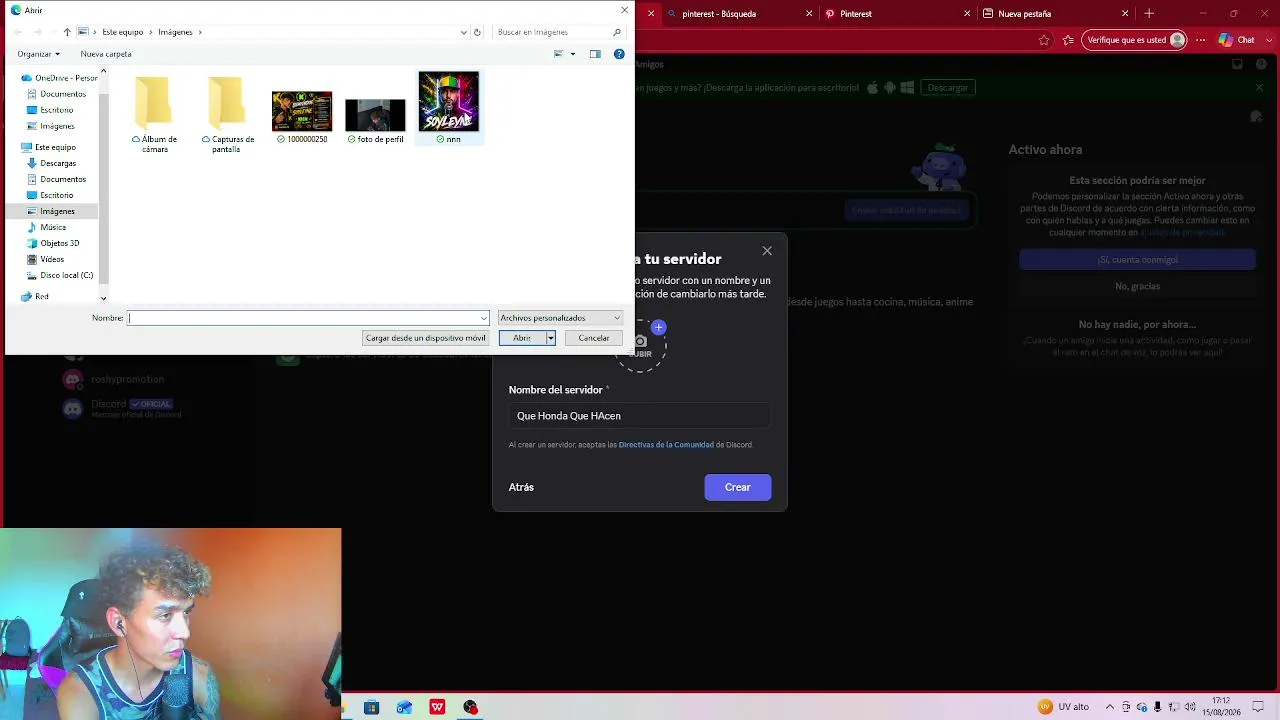
Task: Open the UV alto weather widget
Action: tap(1063, 707)
